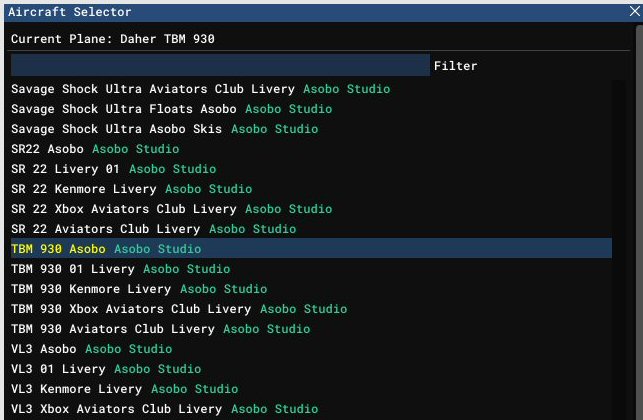Select the VL3 Asobo aircraft
643x420 pixels.
[x=311, y=349]
